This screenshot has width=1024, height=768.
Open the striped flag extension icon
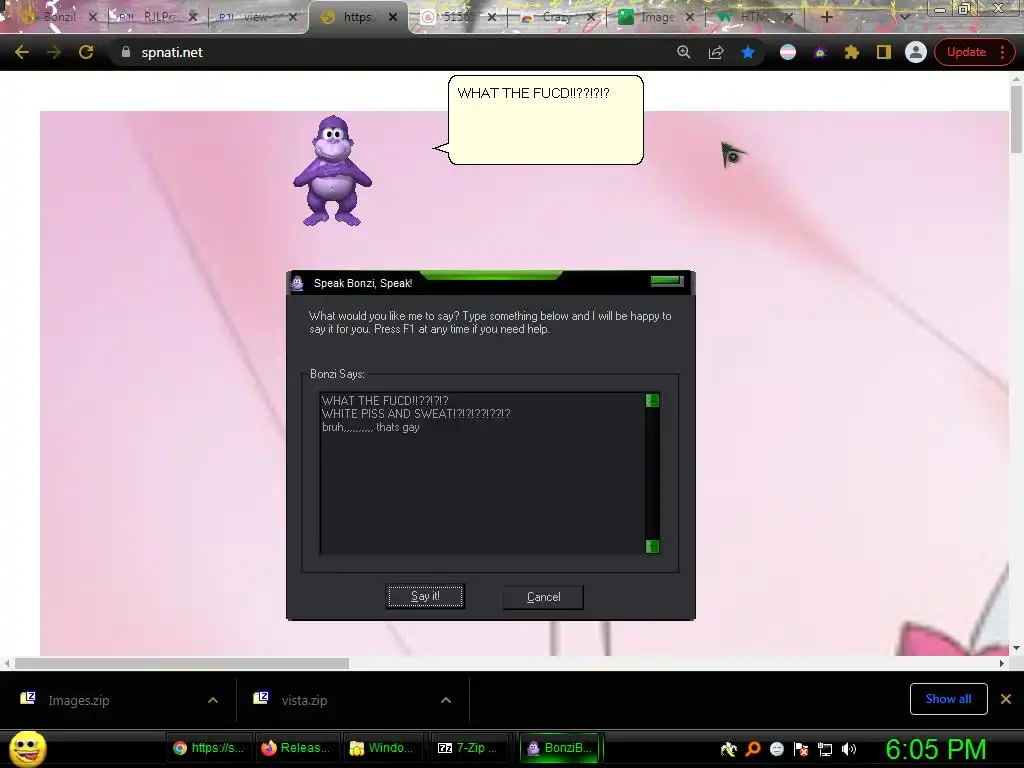[788, 52]
